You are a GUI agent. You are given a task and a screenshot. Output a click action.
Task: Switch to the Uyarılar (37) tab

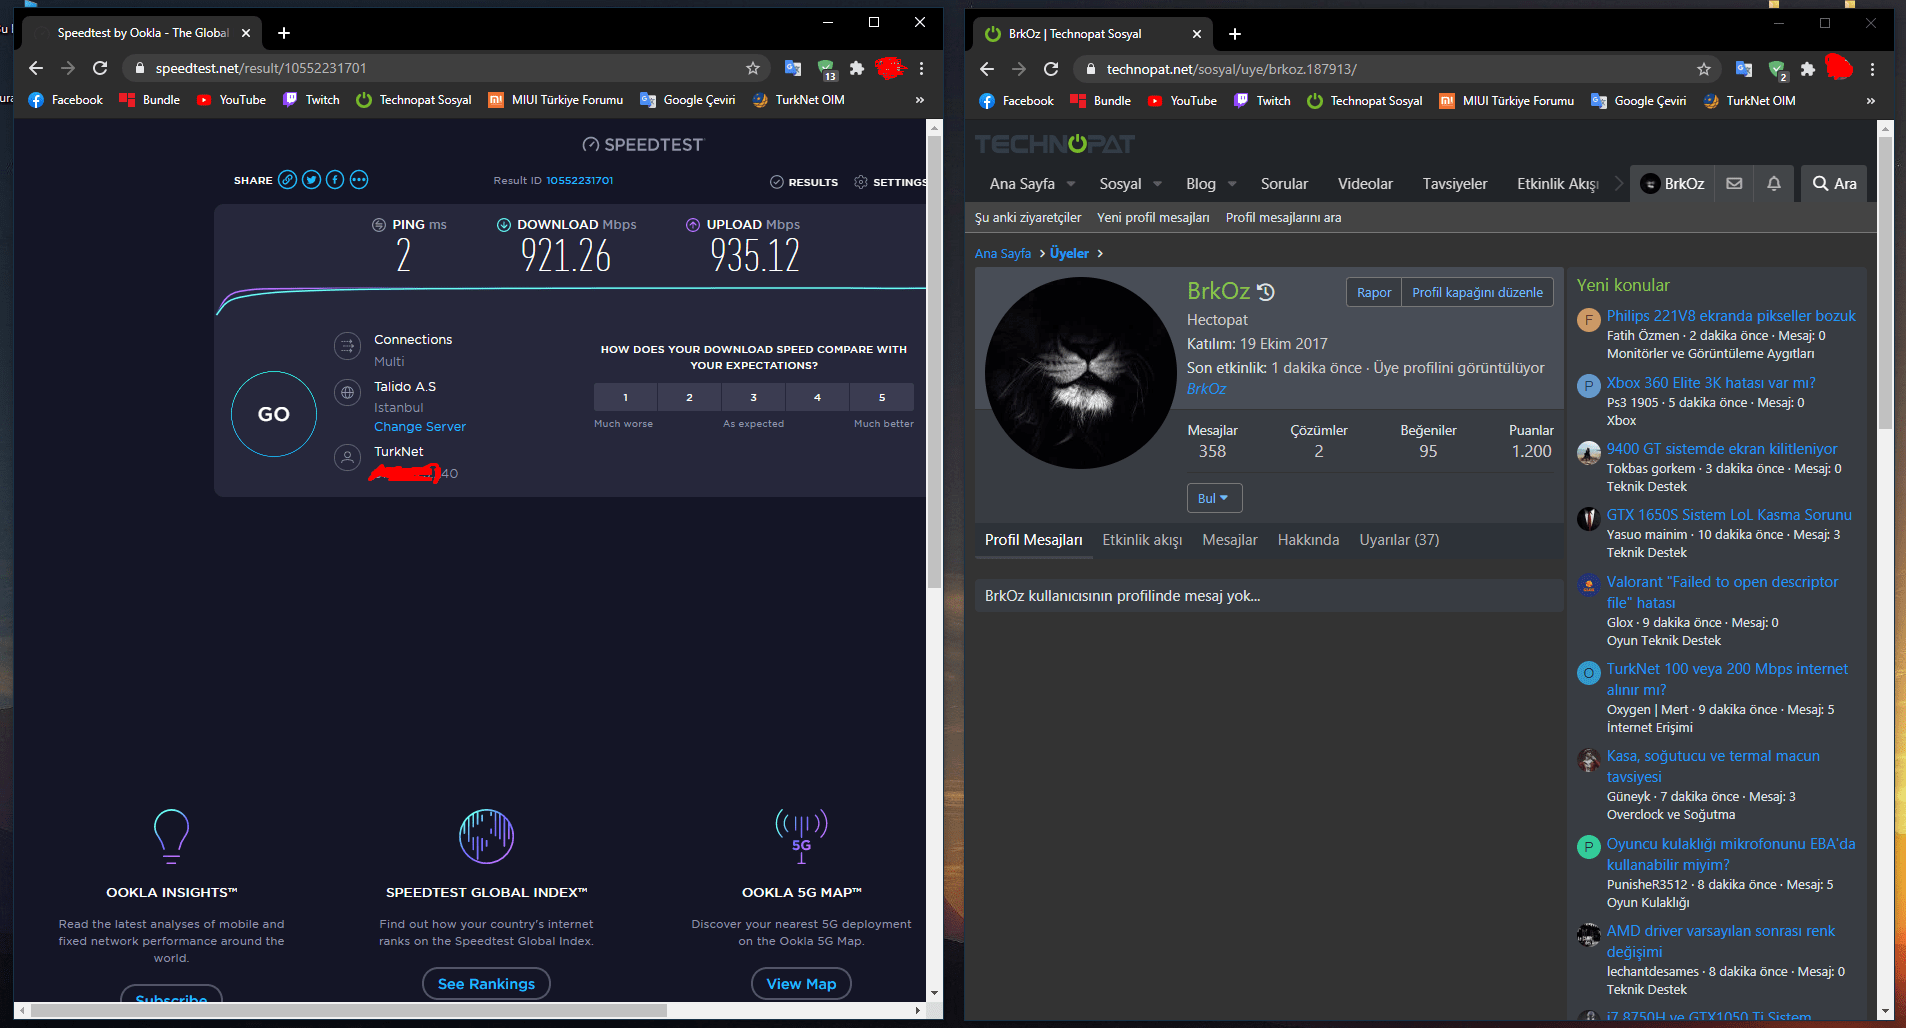pos(1399,540)
